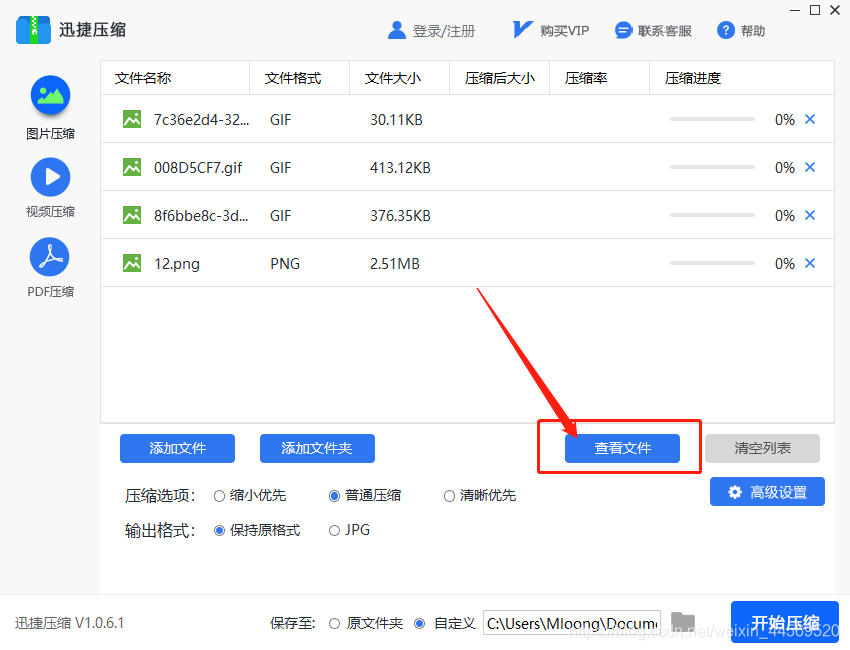Maximize the 迅捷压缩 window

(x=815, y=10)
